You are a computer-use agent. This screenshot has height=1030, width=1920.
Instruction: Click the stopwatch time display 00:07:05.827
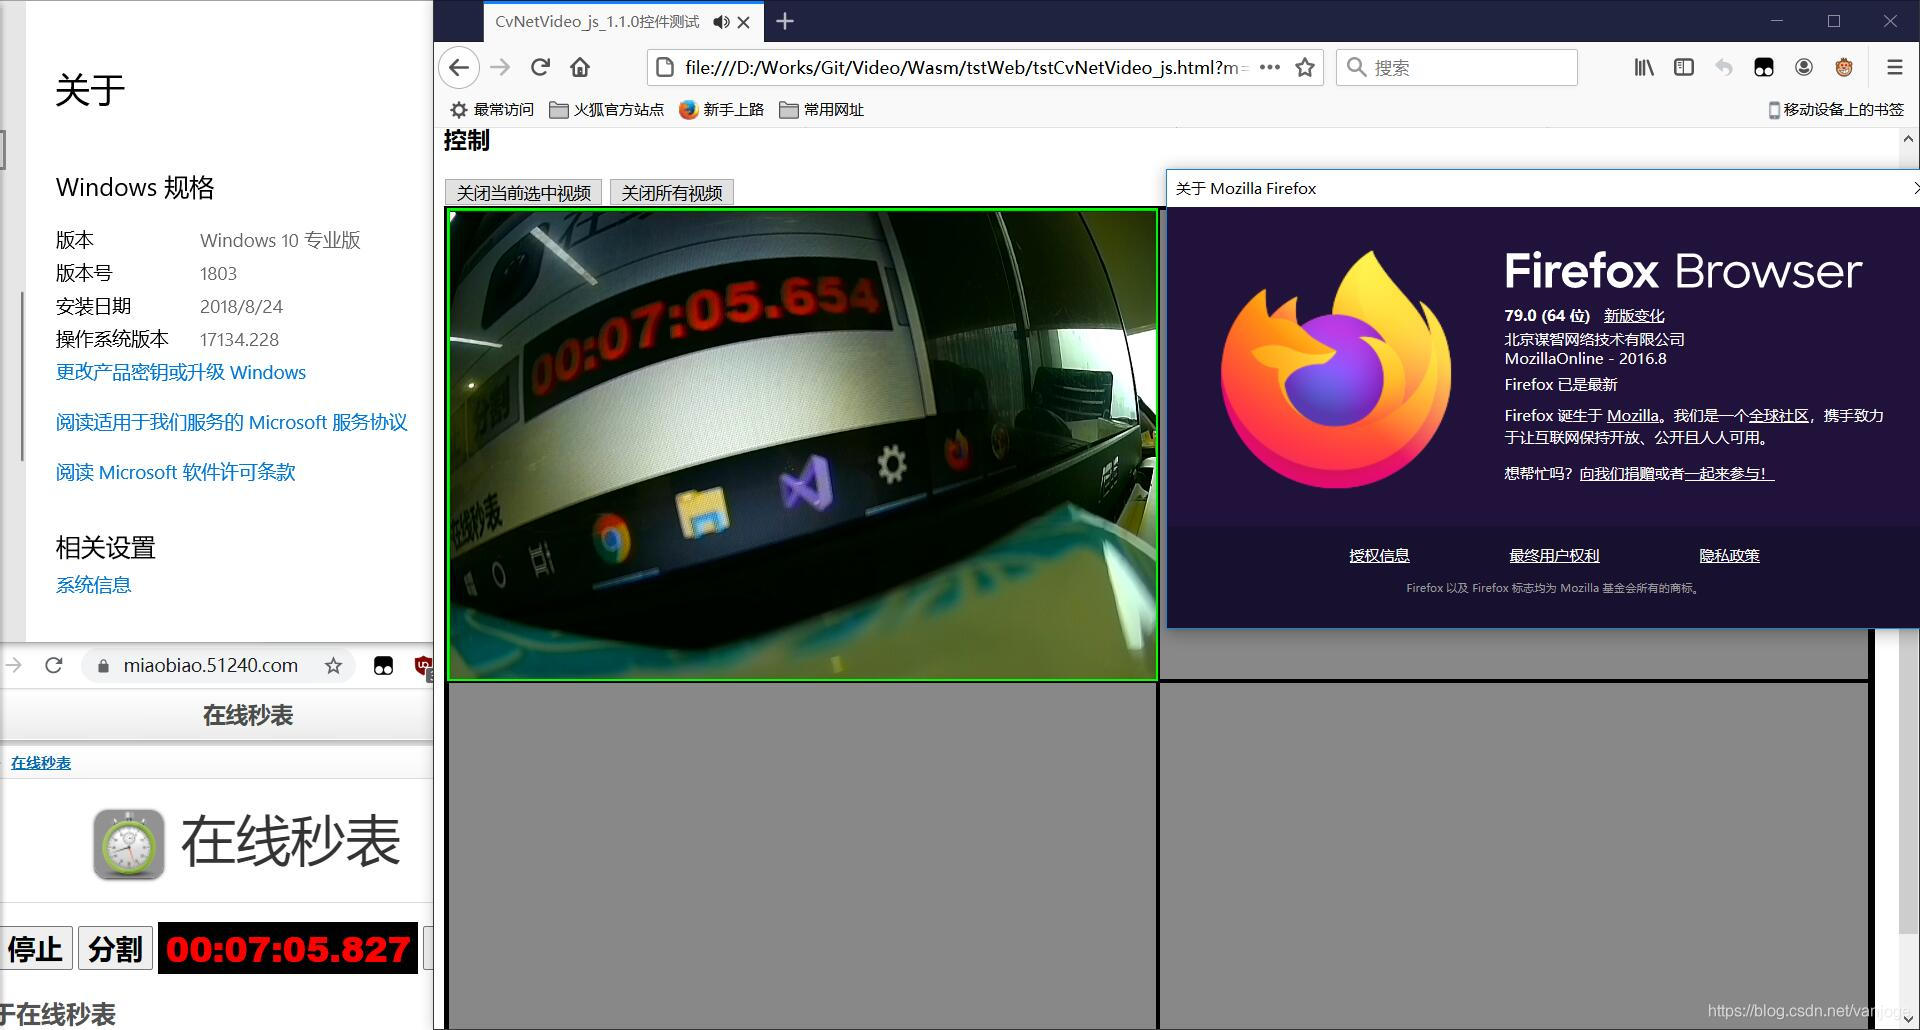click(x=288, y=948)
